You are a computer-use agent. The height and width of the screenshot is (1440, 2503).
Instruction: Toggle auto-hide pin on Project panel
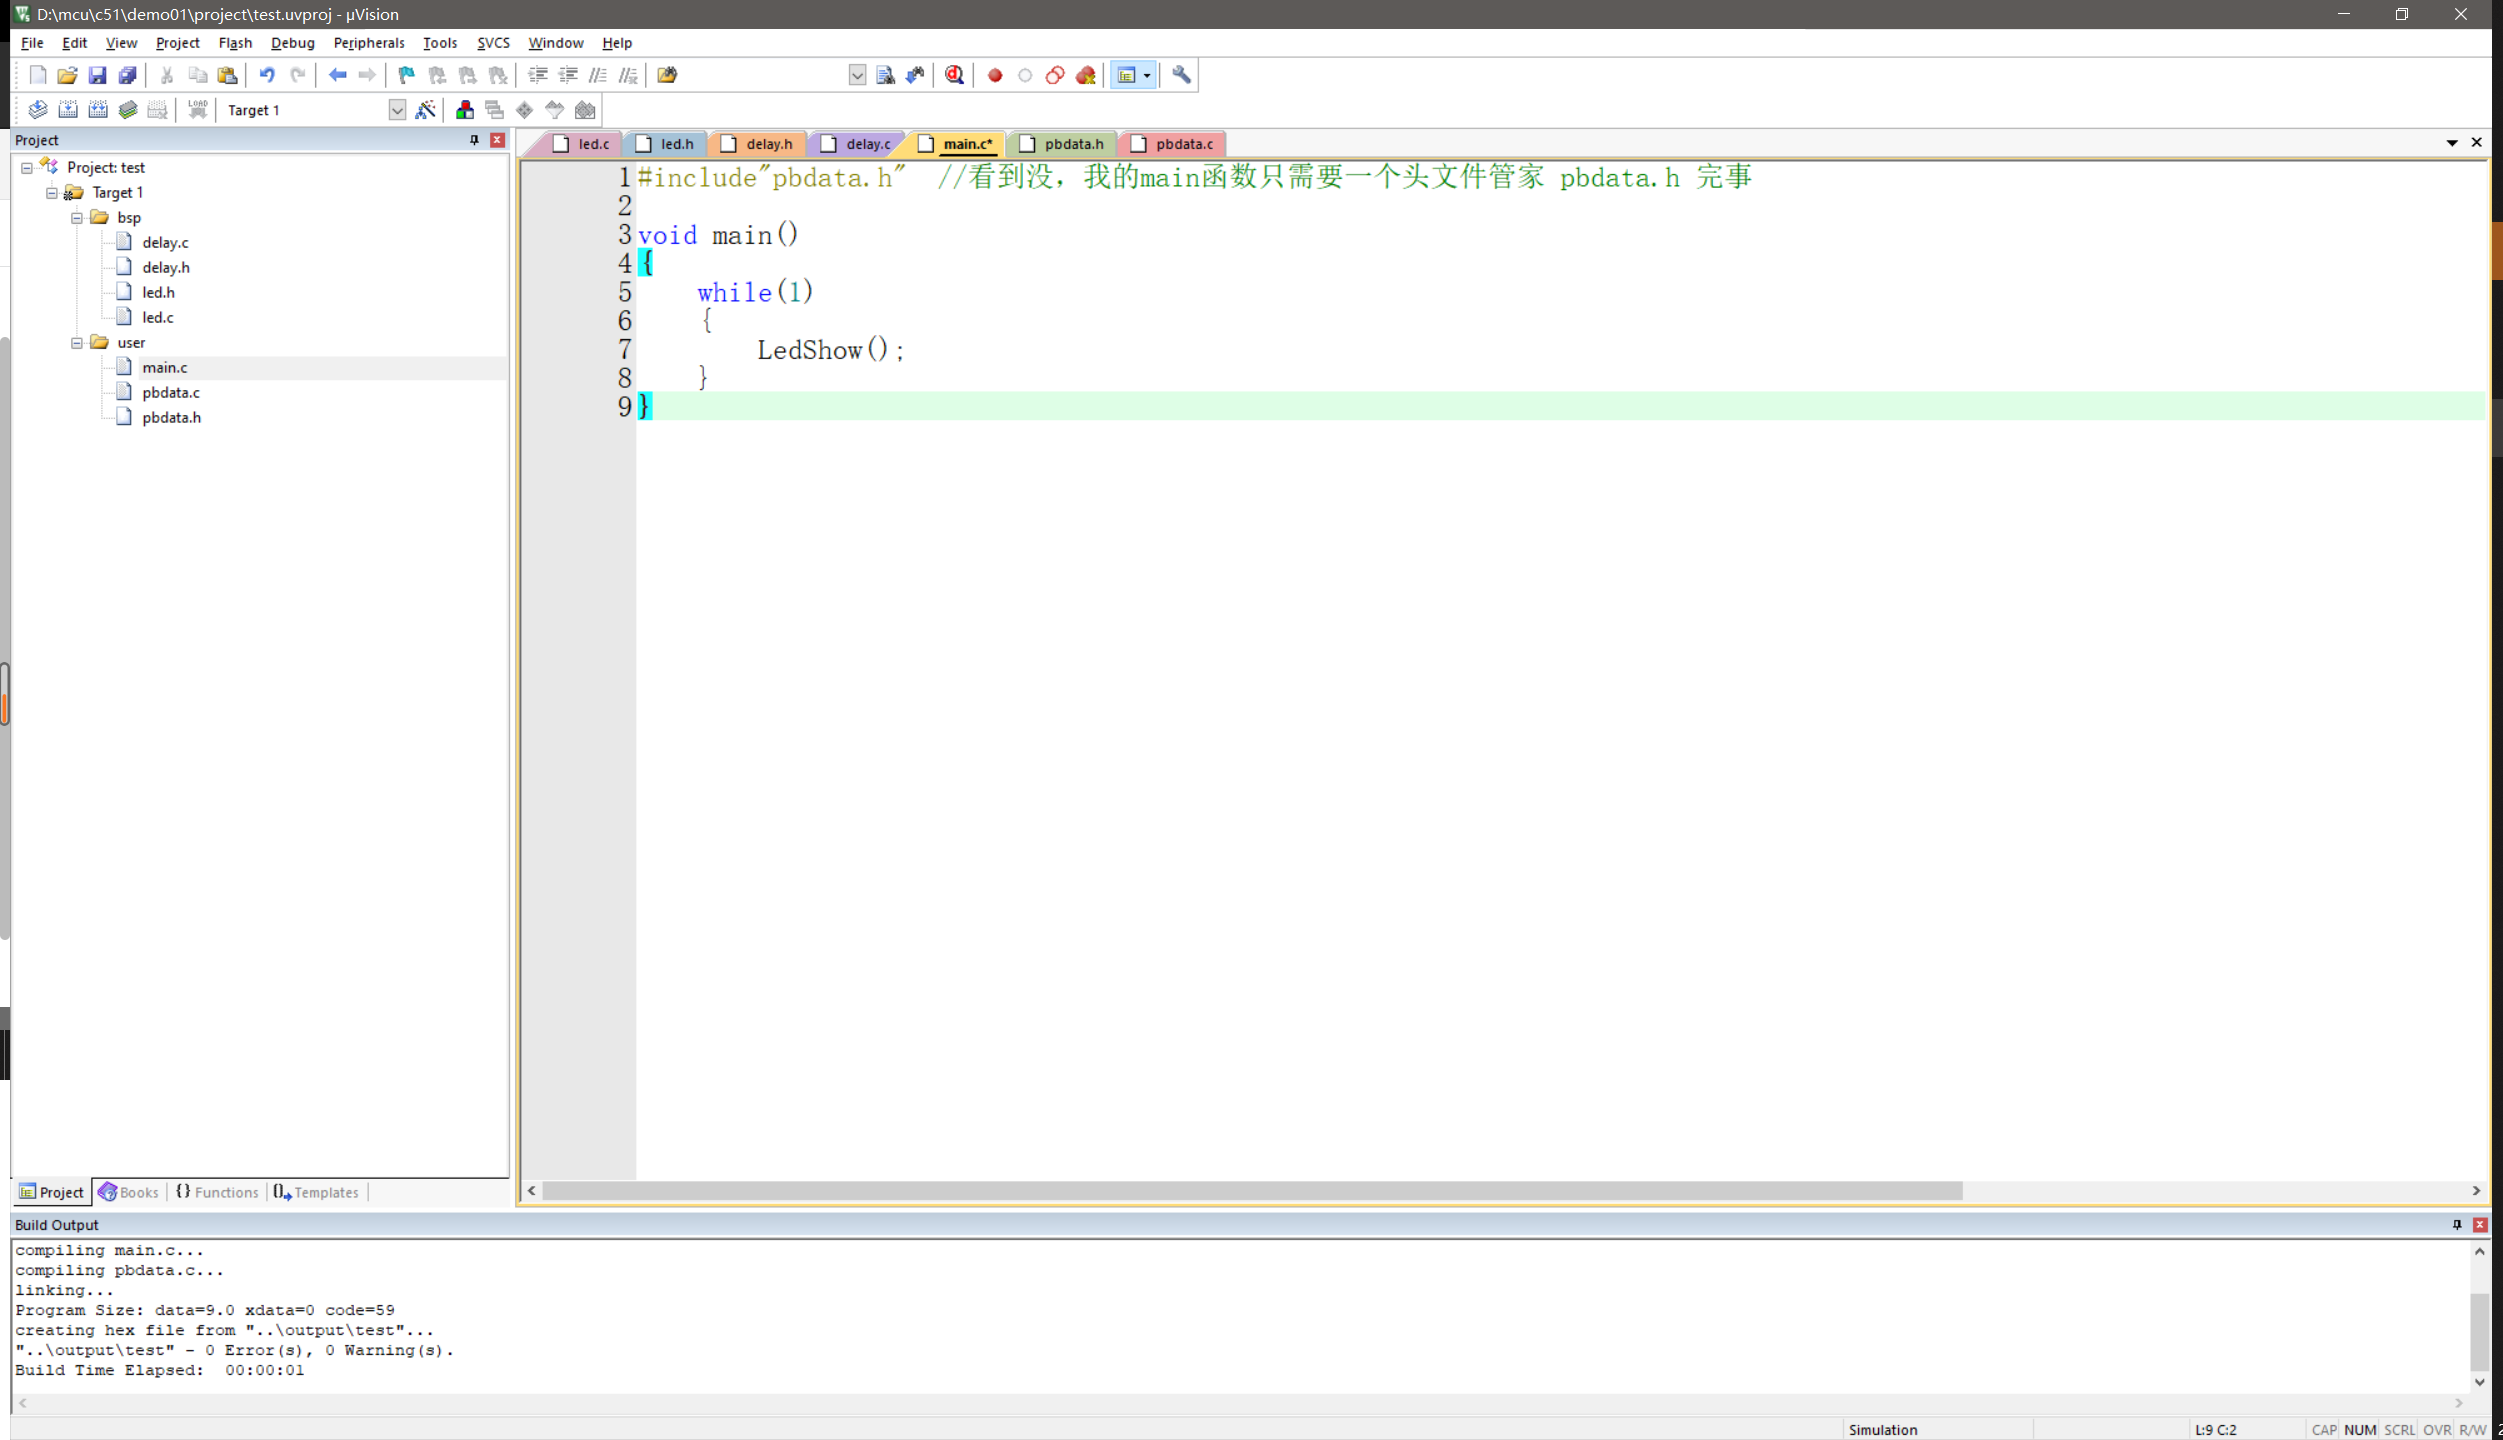point(473,140)
